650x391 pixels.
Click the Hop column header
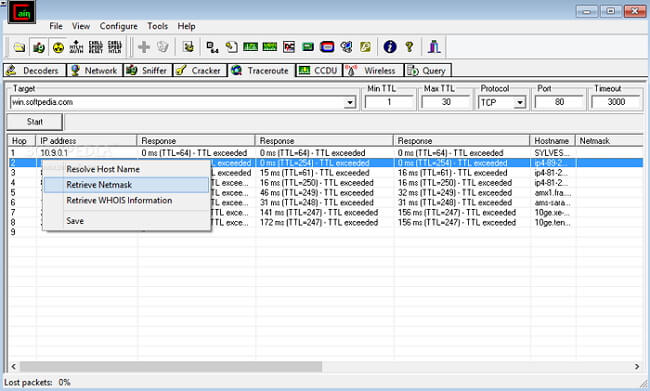22,141
